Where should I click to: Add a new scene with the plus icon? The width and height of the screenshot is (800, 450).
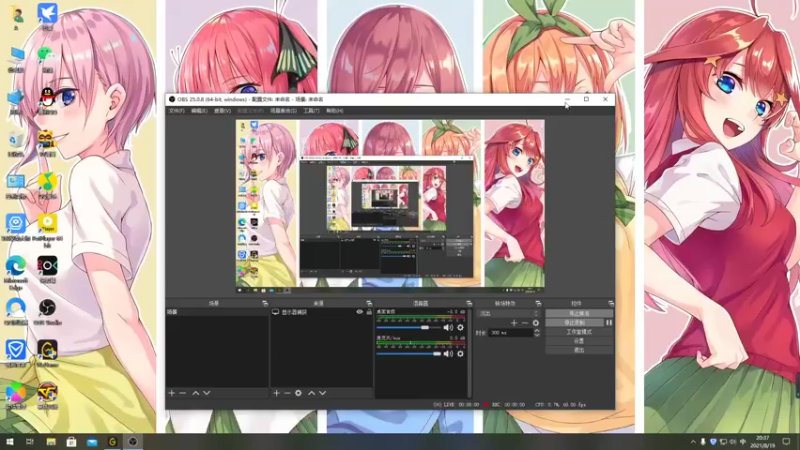coord(172,393)
